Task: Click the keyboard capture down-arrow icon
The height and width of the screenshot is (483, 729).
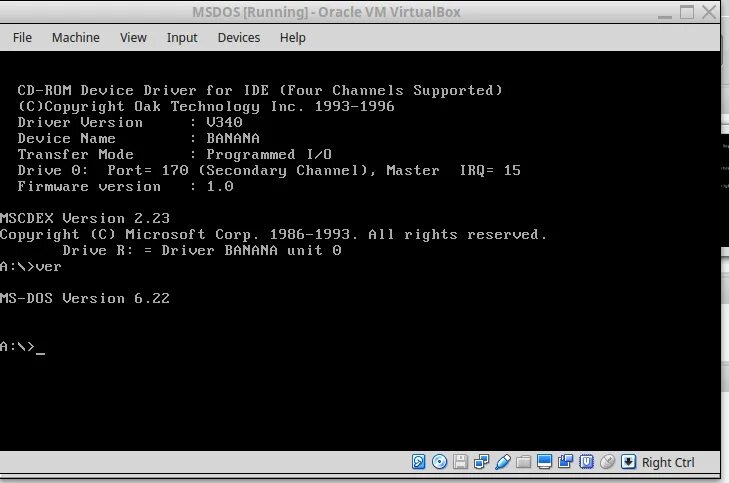Action: click(x=629, y=462)
